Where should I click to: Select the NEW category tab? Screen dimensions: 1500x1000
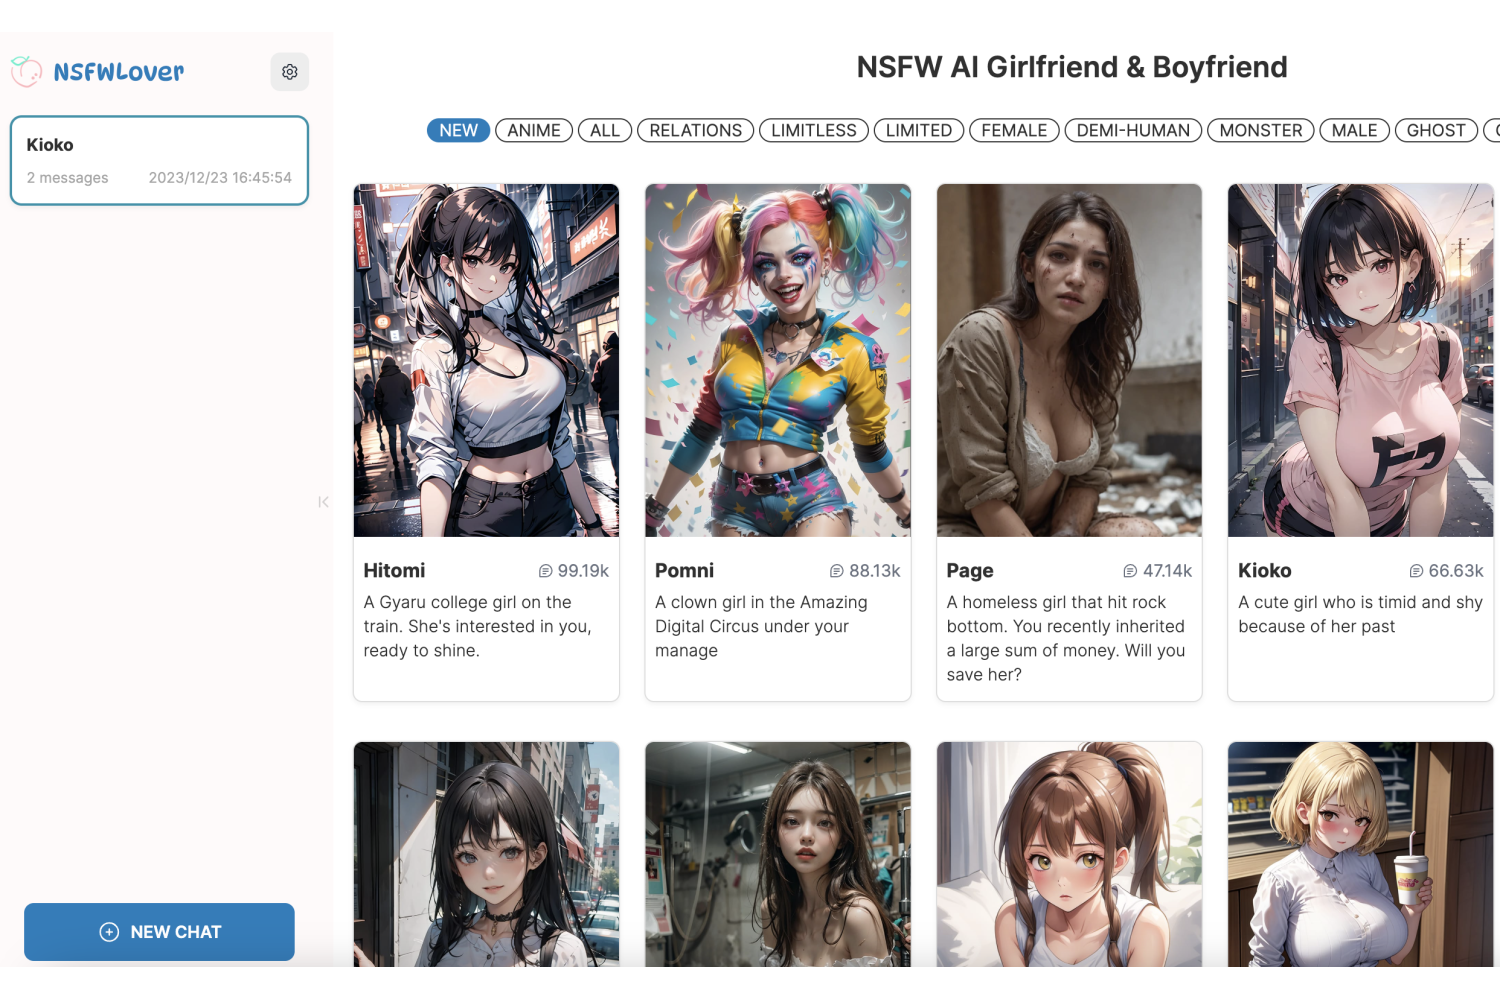tap(458, 130)
